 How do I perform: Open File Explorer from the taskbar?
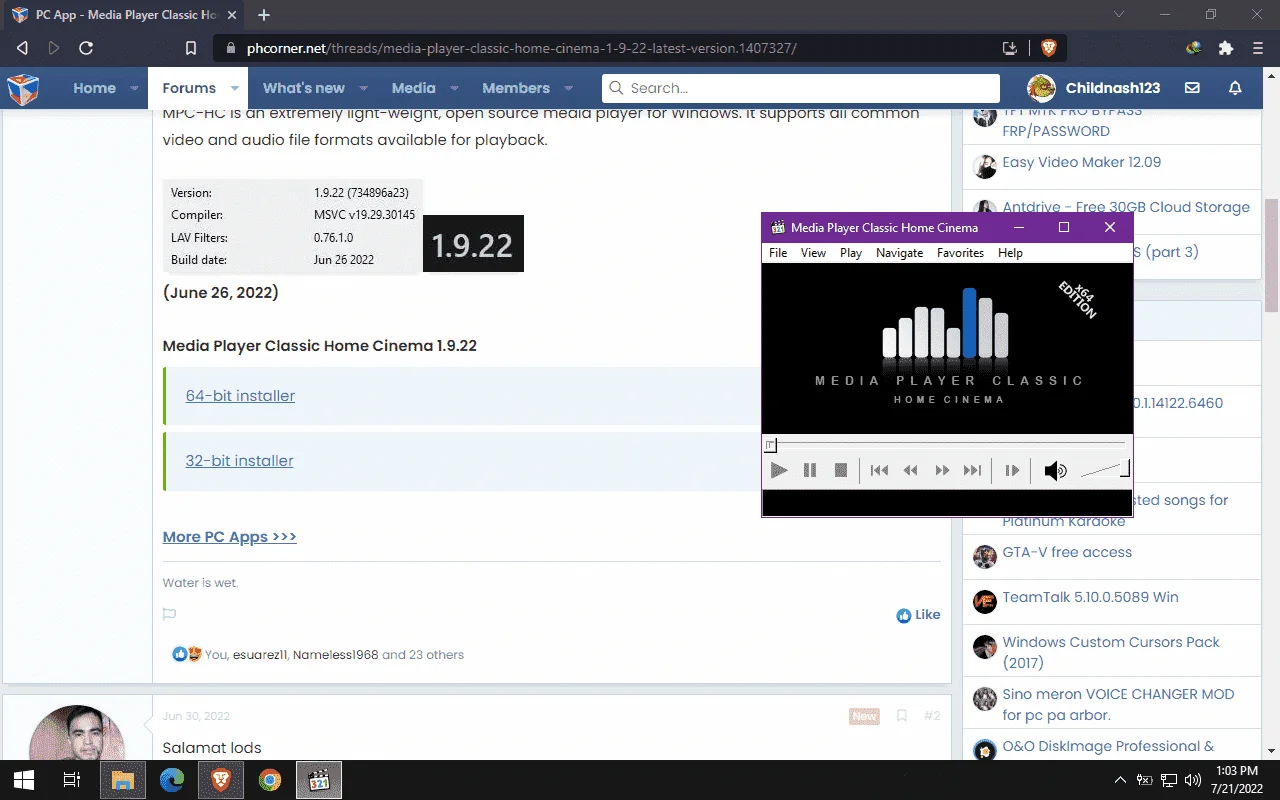[x=122, y=780]
